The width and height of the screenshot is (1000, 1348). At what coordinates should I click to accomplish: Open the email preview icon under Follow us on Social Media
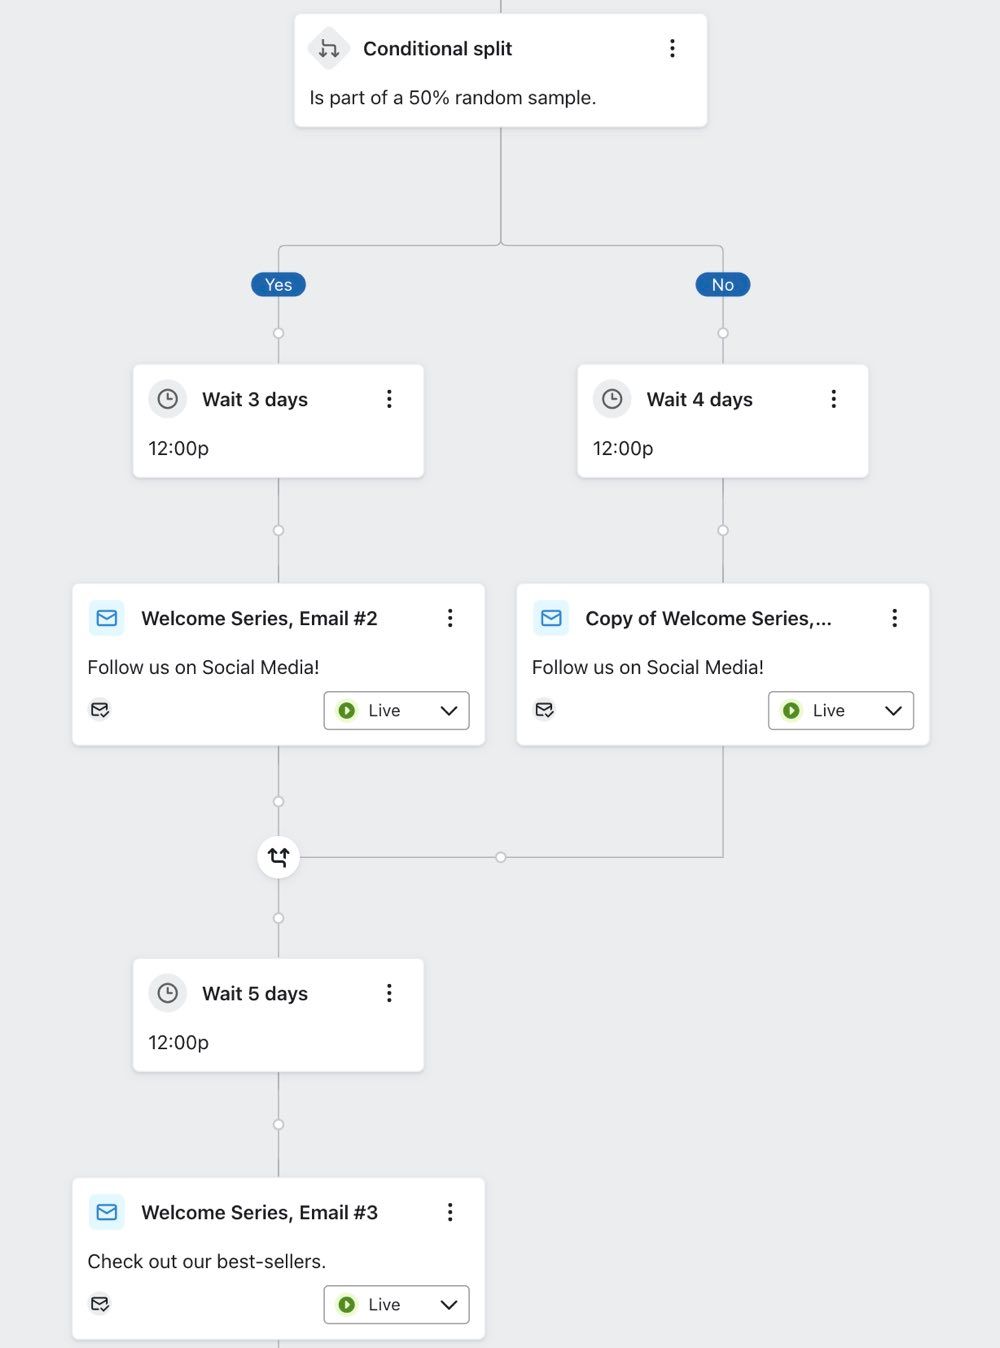point(100,709)
